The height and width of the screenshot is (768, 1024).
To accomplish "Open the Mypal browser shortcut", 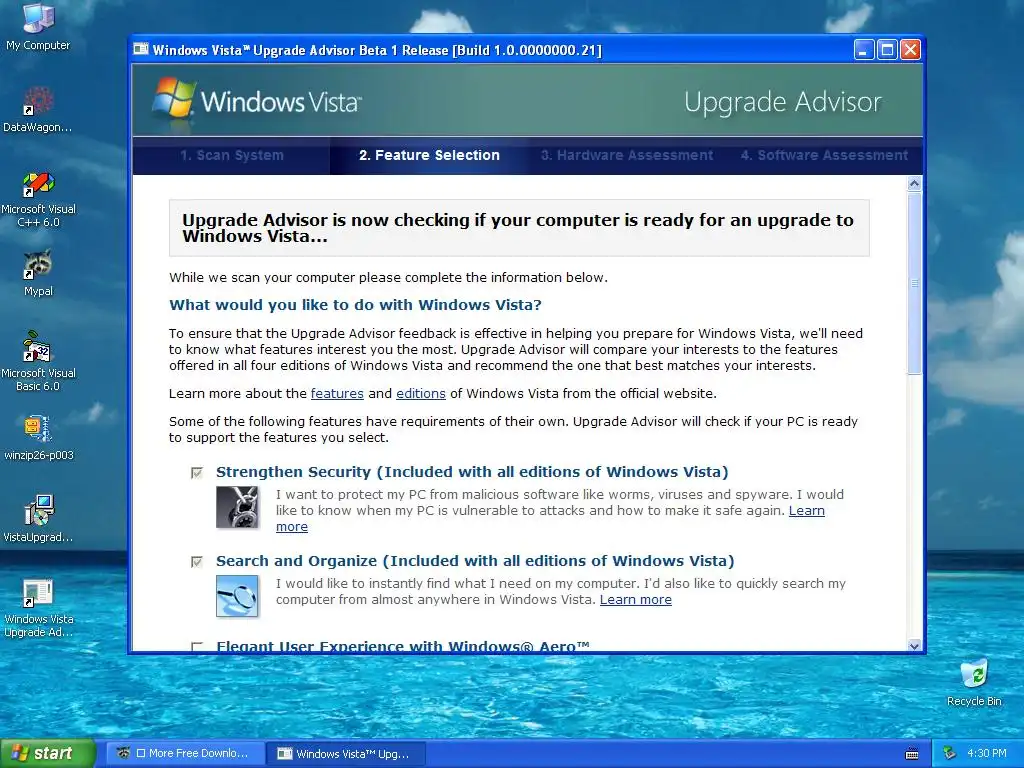I will coord(38,273).
